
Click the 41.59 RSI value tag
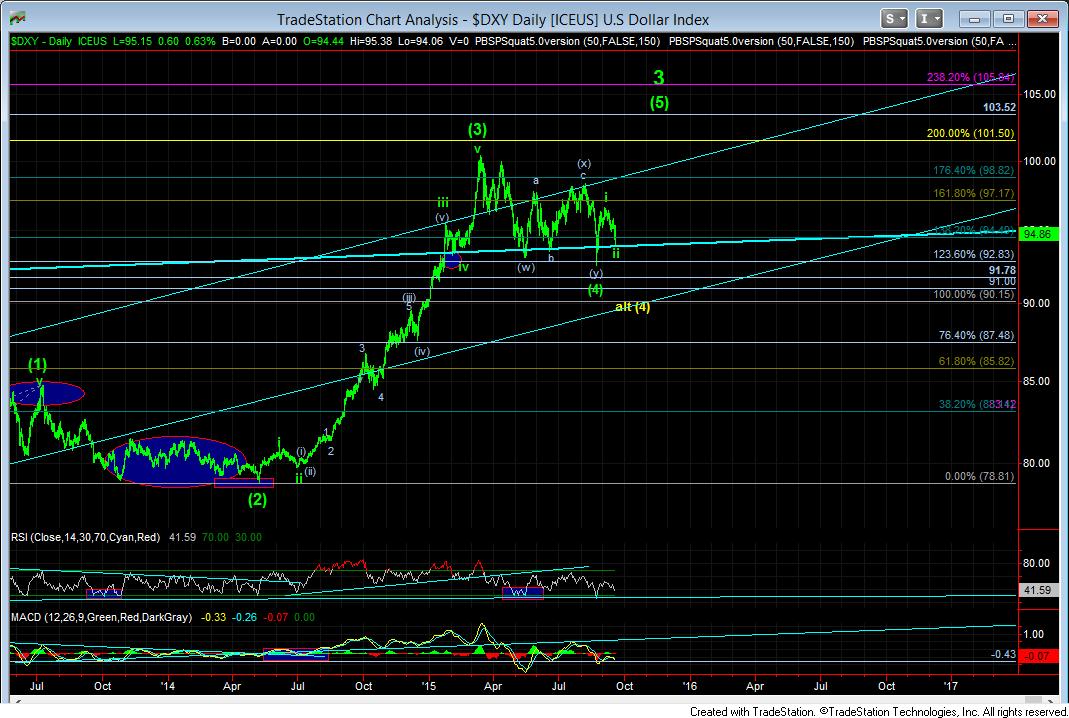coord(1038,590)
